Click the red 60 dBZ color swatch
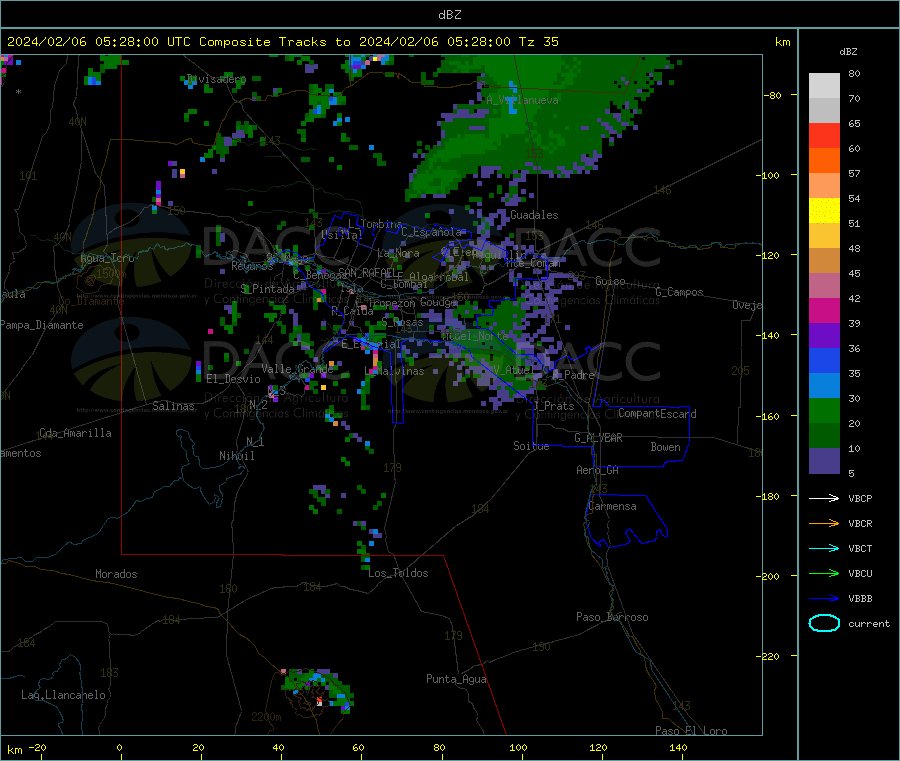The height and width of the screenshot is (761, 900). 824,135
